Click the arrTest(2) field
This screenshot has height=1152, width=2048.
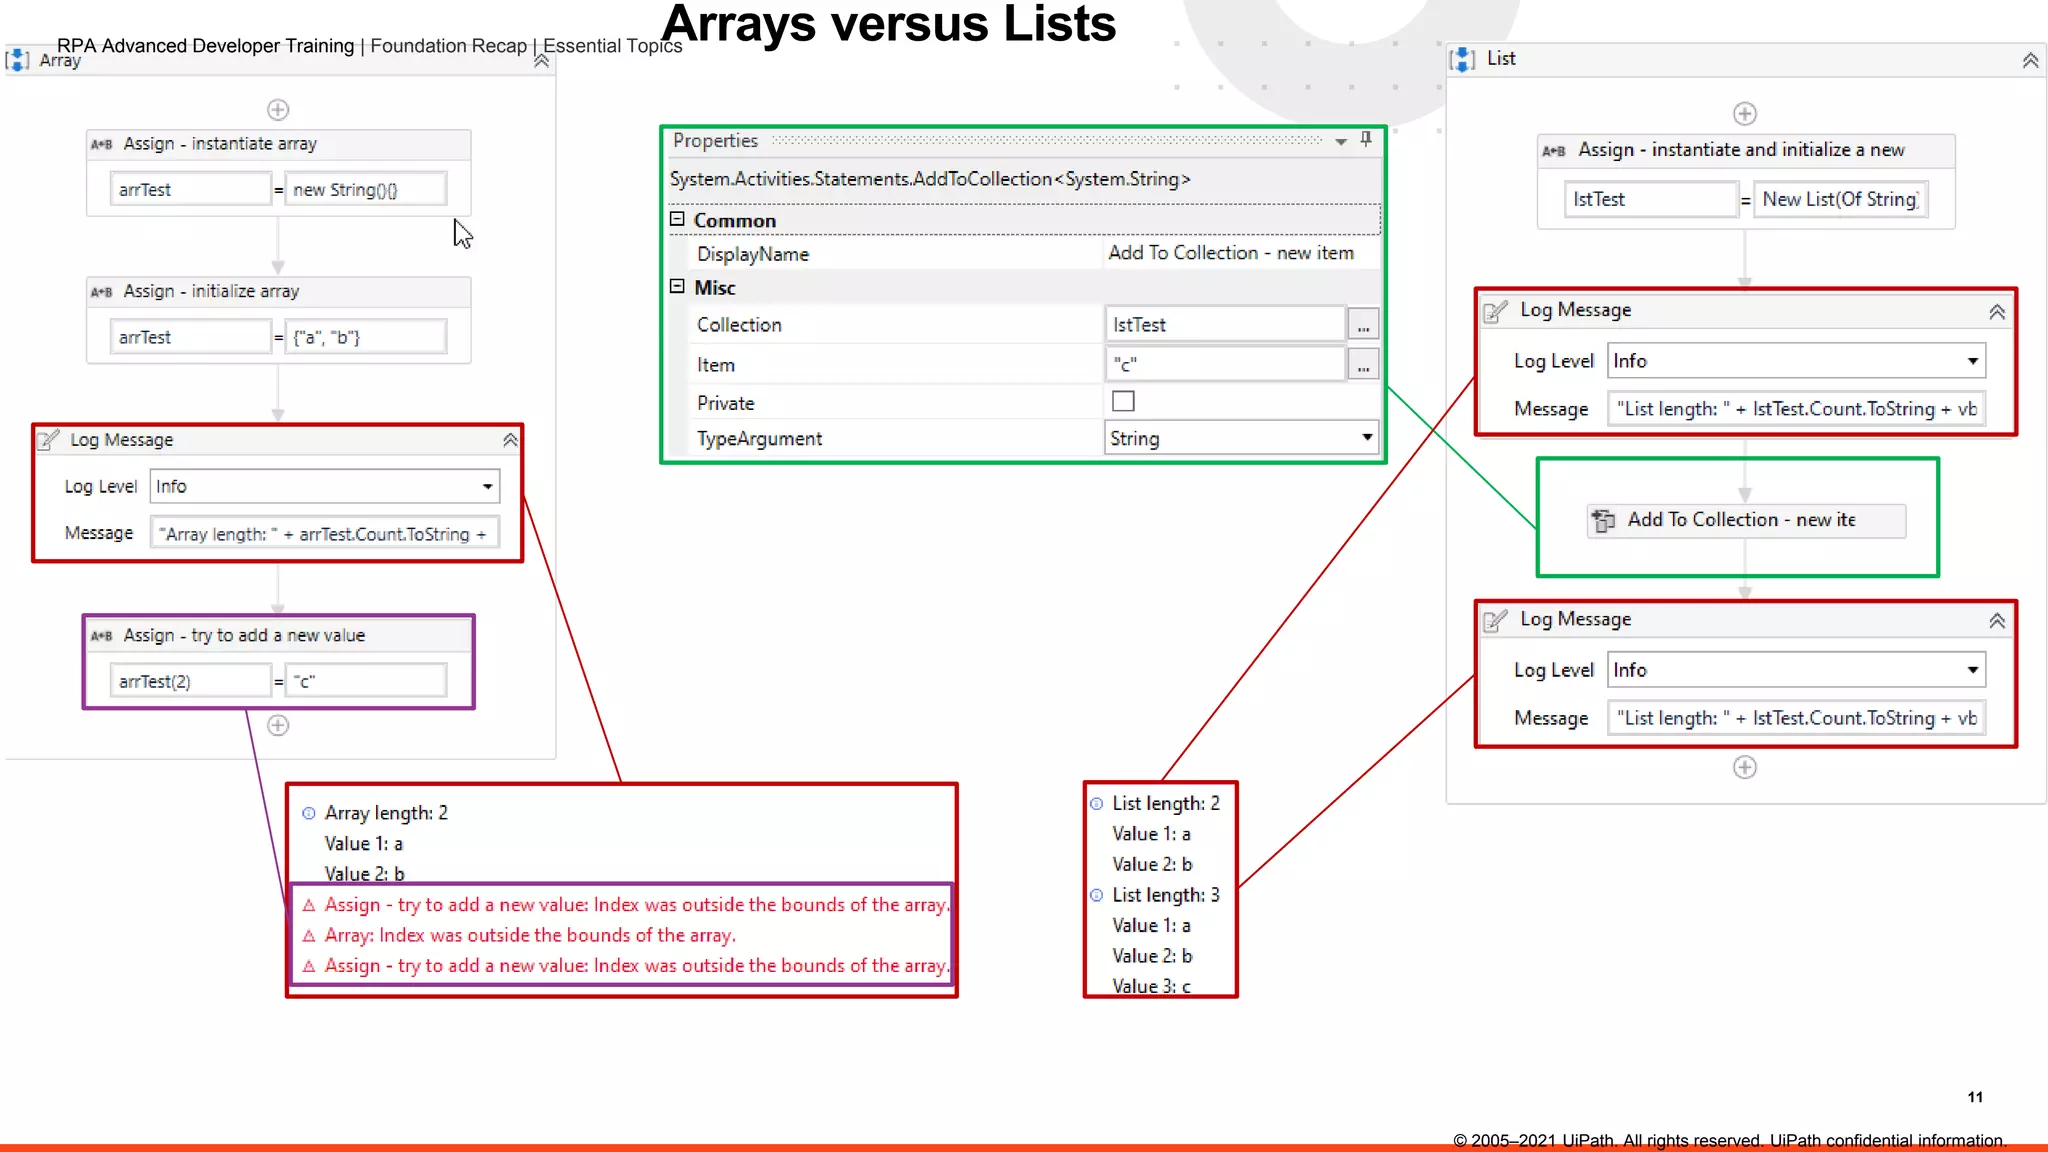pos(190,682)
